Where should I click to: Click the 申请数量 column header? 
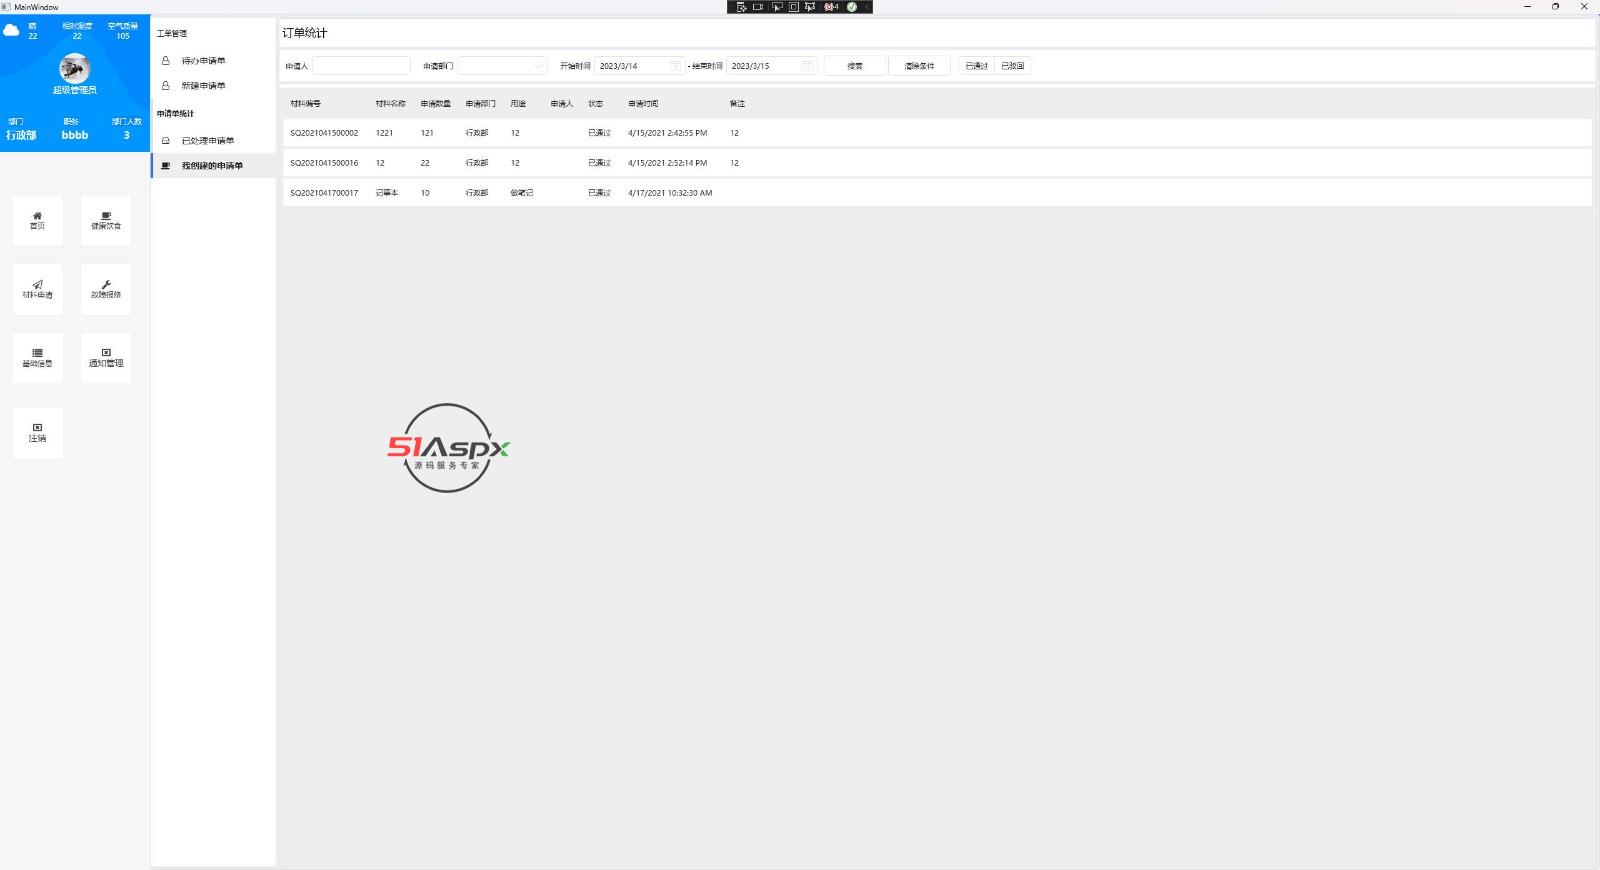tap(436, 104)
